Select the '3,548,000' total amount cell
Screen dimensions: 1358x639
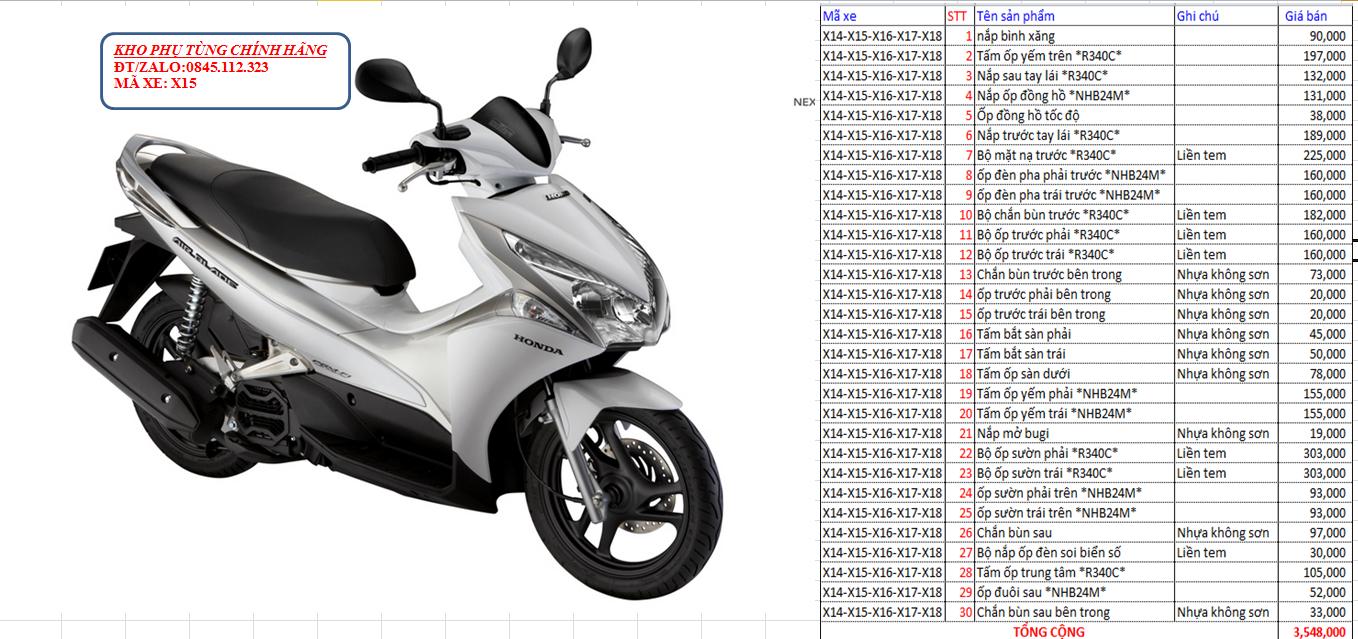1313,631
